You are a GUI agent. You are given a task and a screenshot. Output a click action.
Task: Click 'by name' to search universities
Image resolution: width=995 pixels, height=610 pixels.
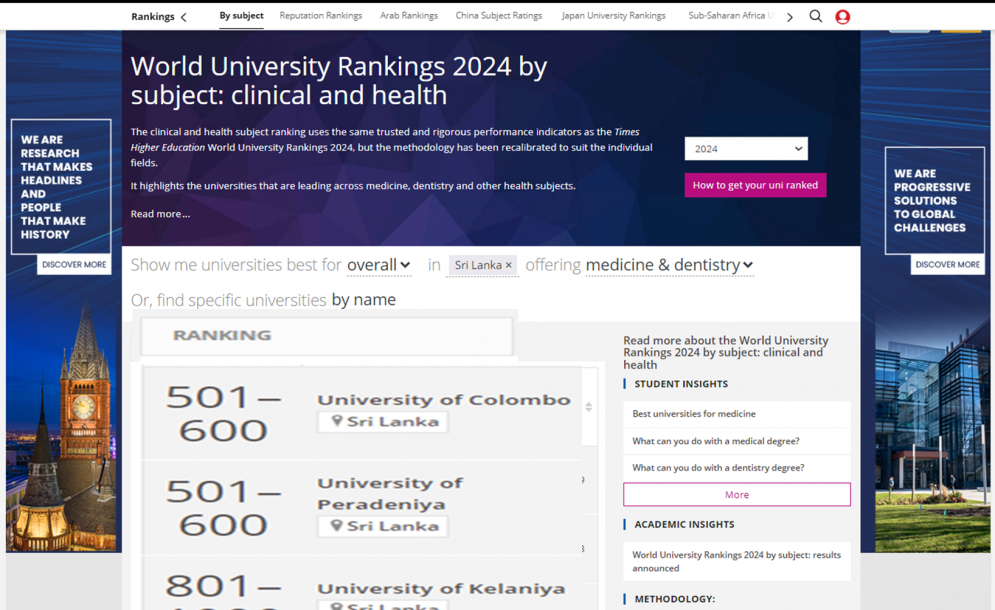click(364, 300)
